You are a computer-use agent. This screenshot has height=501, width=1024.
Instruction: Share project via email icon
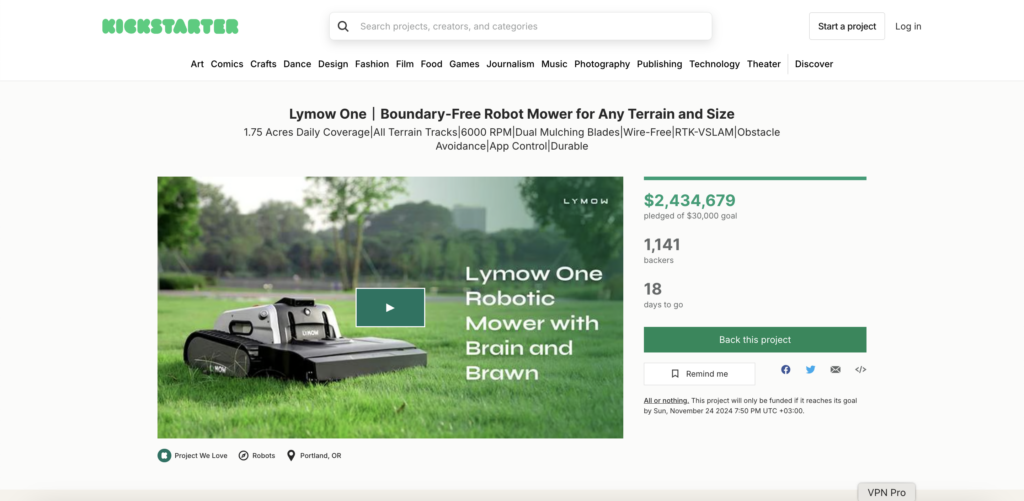point(835,370)
